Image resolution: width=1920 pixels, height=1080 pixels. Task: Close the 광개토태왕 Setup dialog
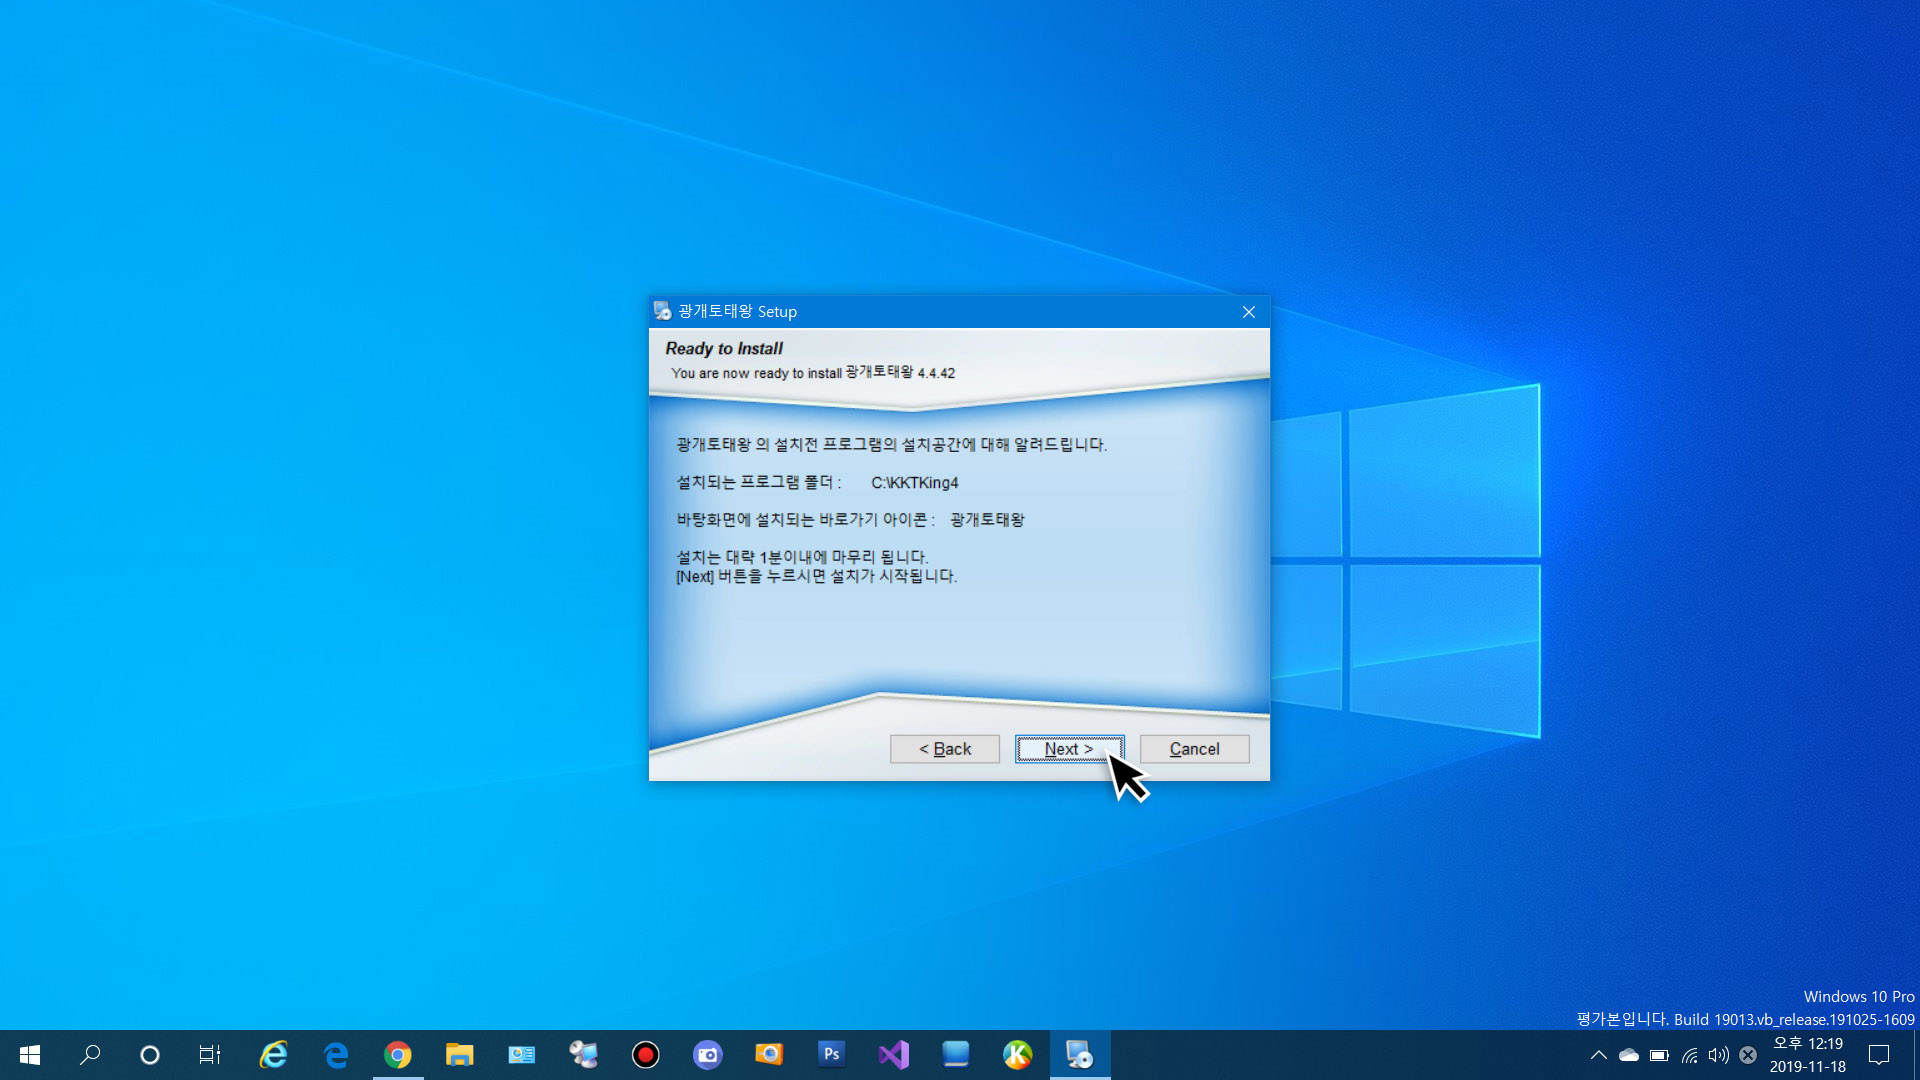[1248, 312]
